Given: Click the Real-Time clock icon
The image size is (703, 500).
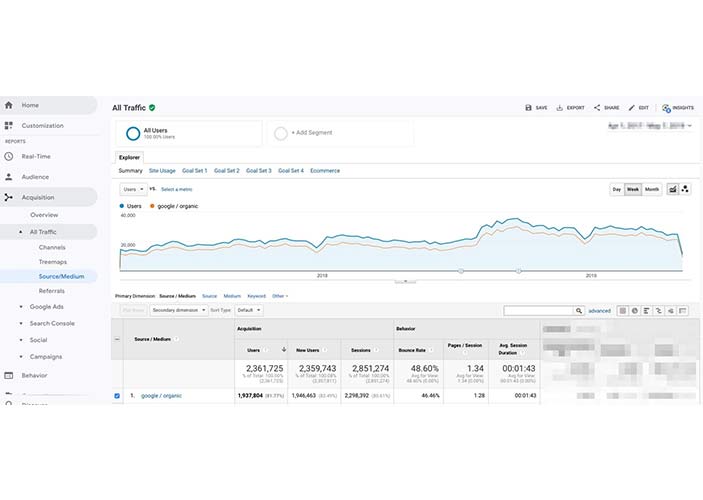Looking at the screenshot, I should tap(9, 157).
